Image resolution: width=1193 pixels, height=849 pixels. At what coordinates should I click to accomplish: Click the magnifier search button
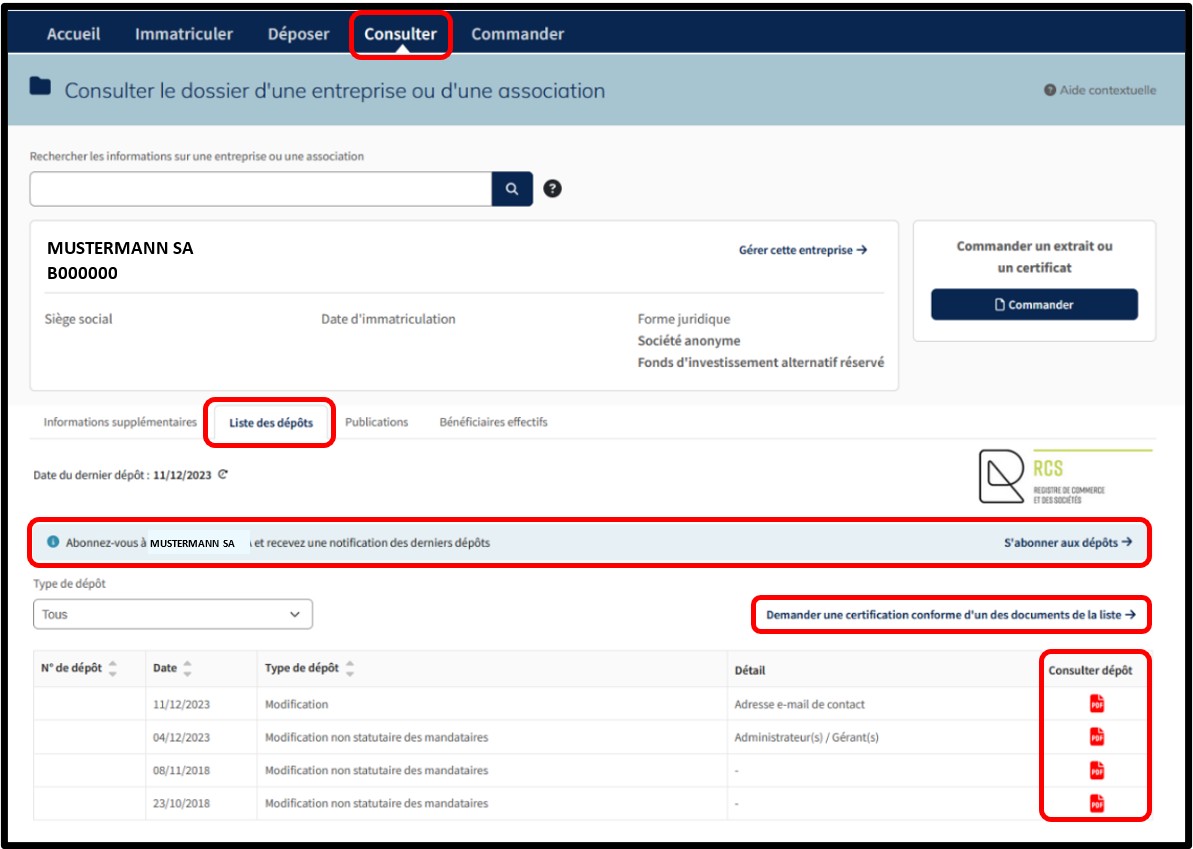coord(512,189)
